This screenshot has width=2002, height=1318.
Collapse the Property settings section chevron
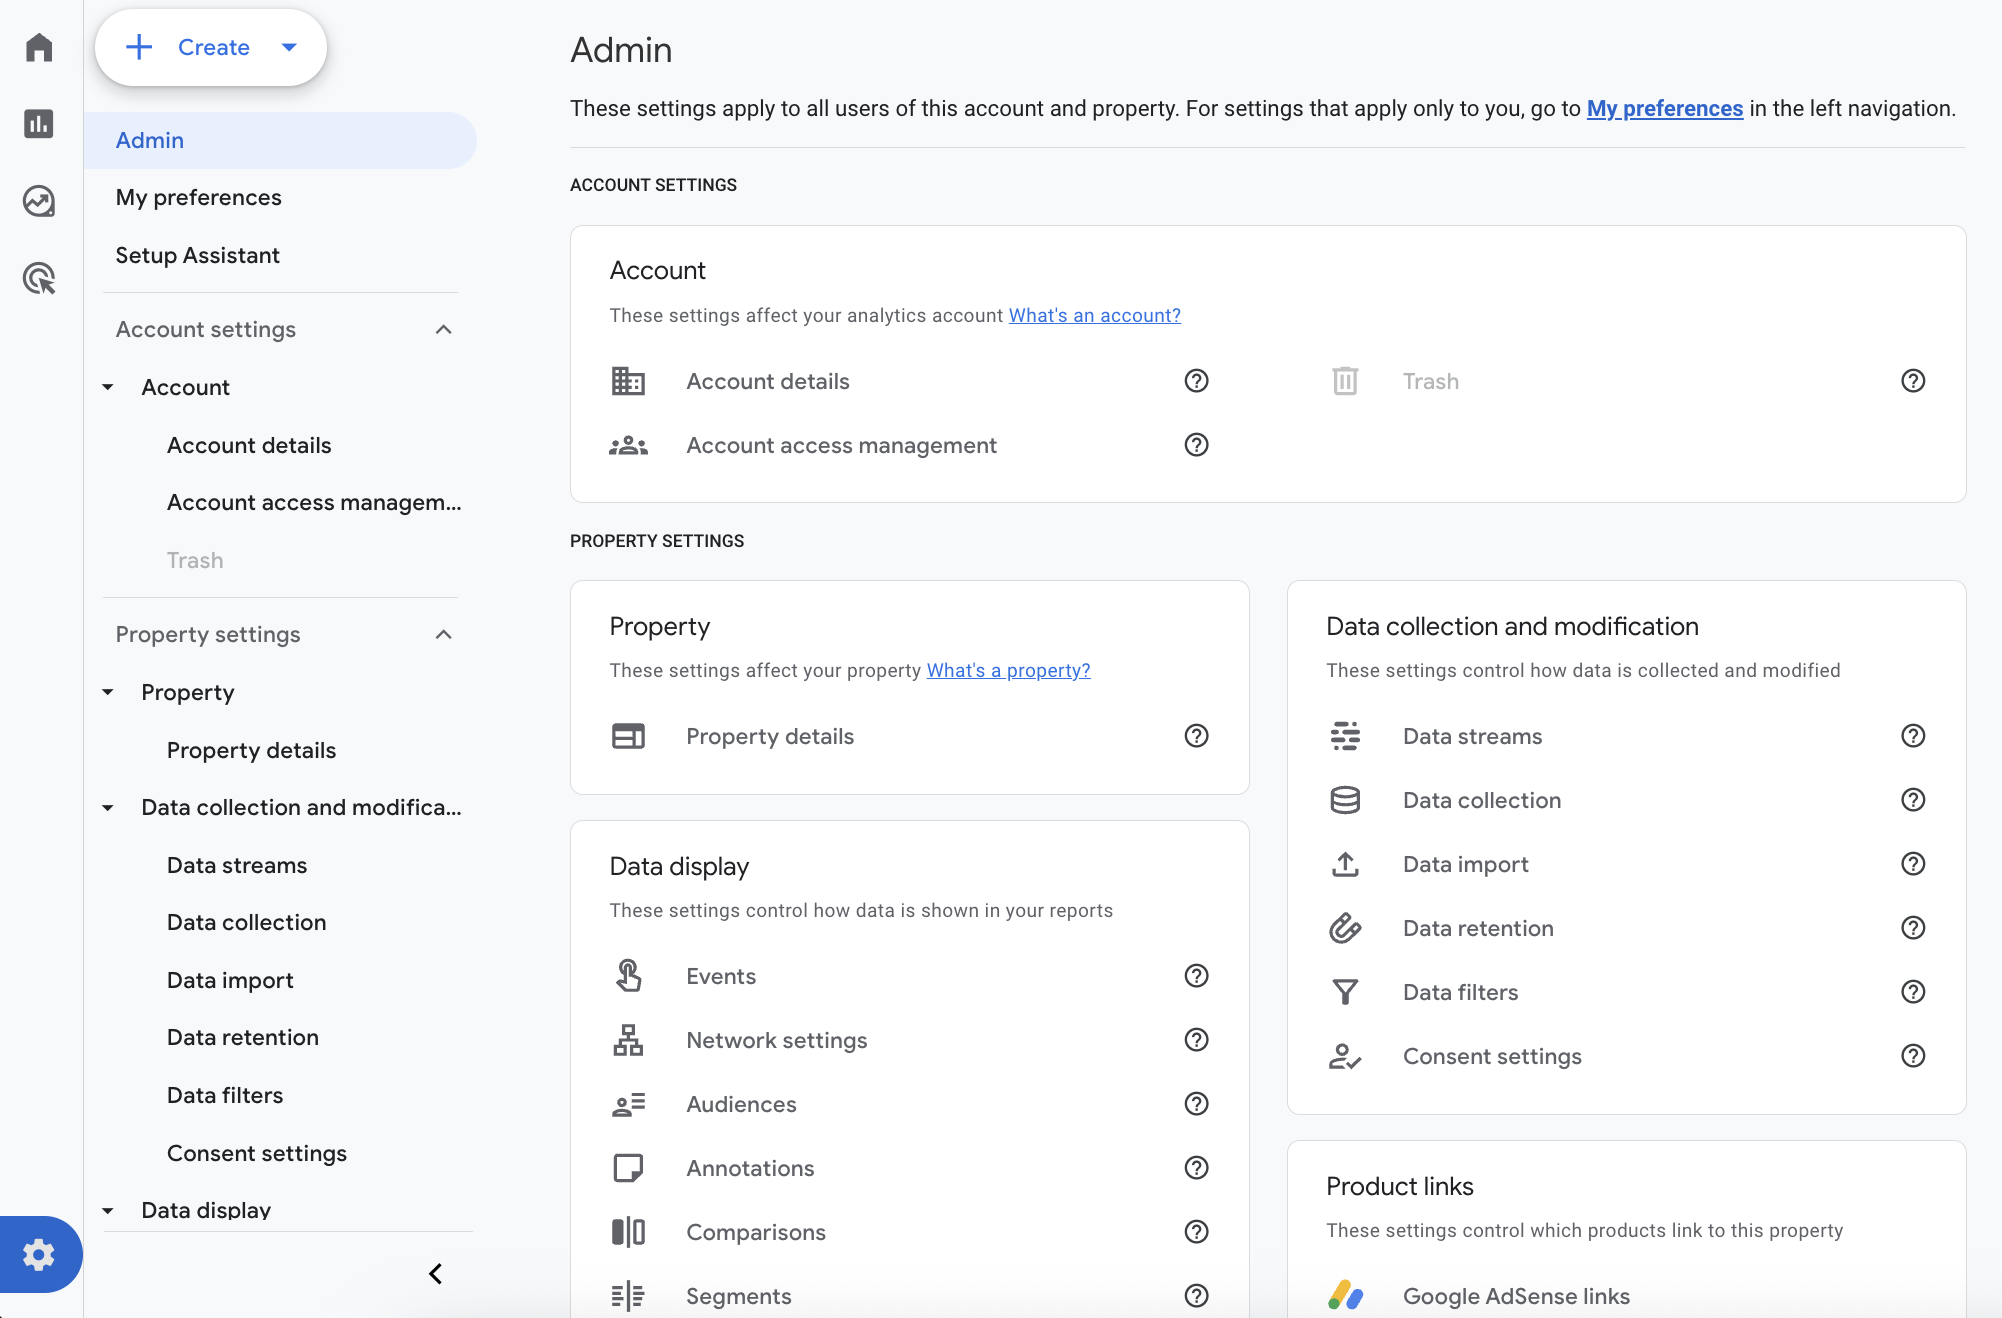point(444,635)
